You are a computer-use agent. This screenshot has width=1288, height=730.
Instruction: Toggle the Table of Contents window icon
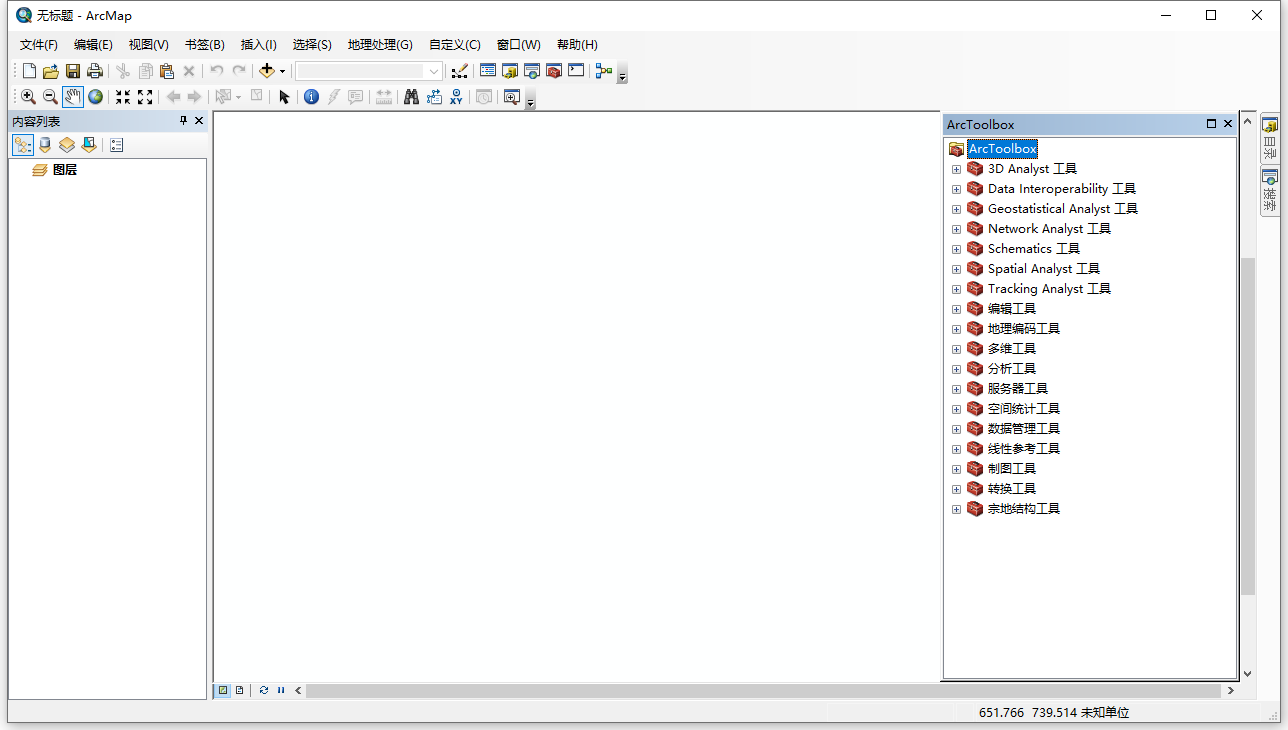pyautogui.click(x=488, y=71)
